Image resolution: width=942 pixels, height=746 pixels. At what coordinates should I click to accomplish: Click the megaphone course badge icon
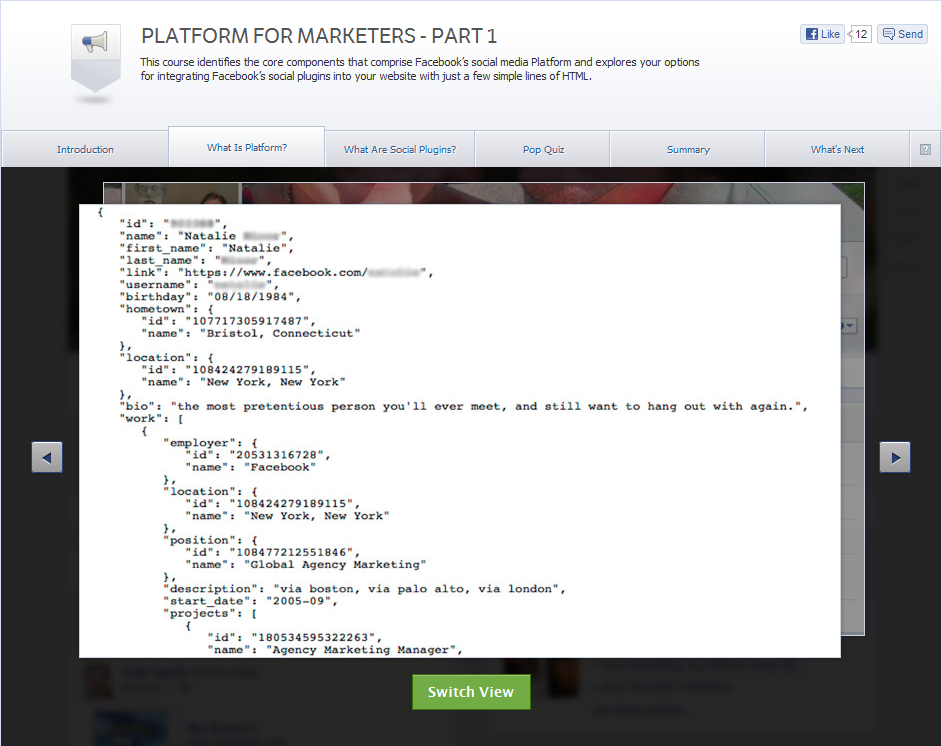(x=96, y=59)
